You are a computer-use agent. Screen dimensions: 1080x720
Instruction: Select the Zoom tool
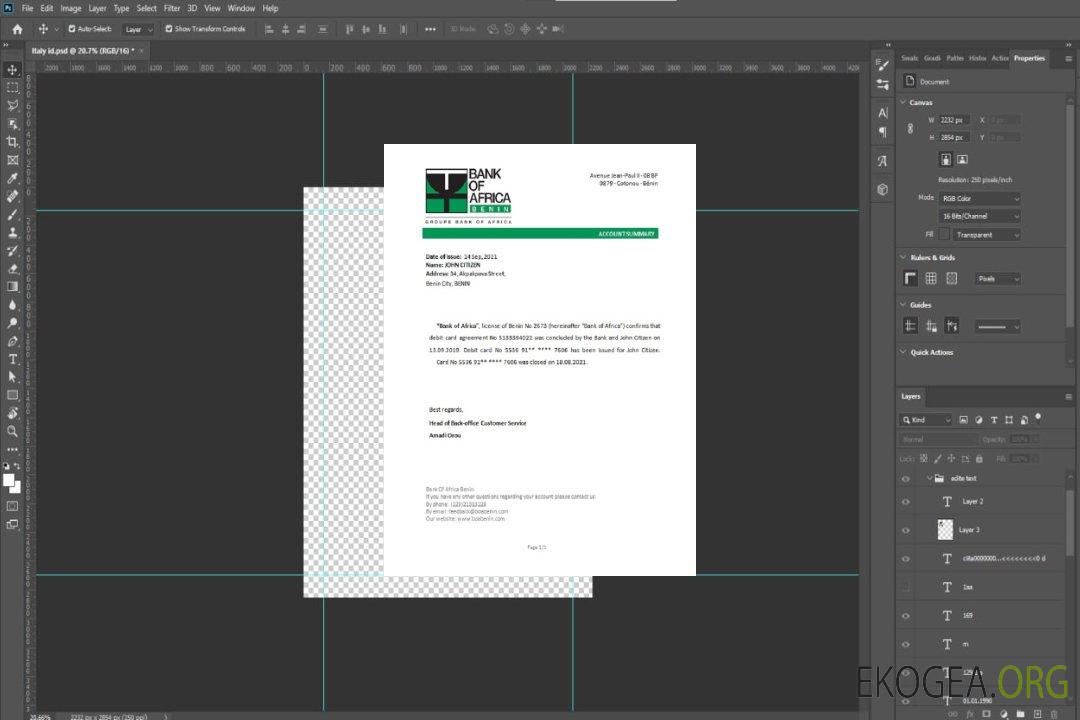tap(12, 431)
